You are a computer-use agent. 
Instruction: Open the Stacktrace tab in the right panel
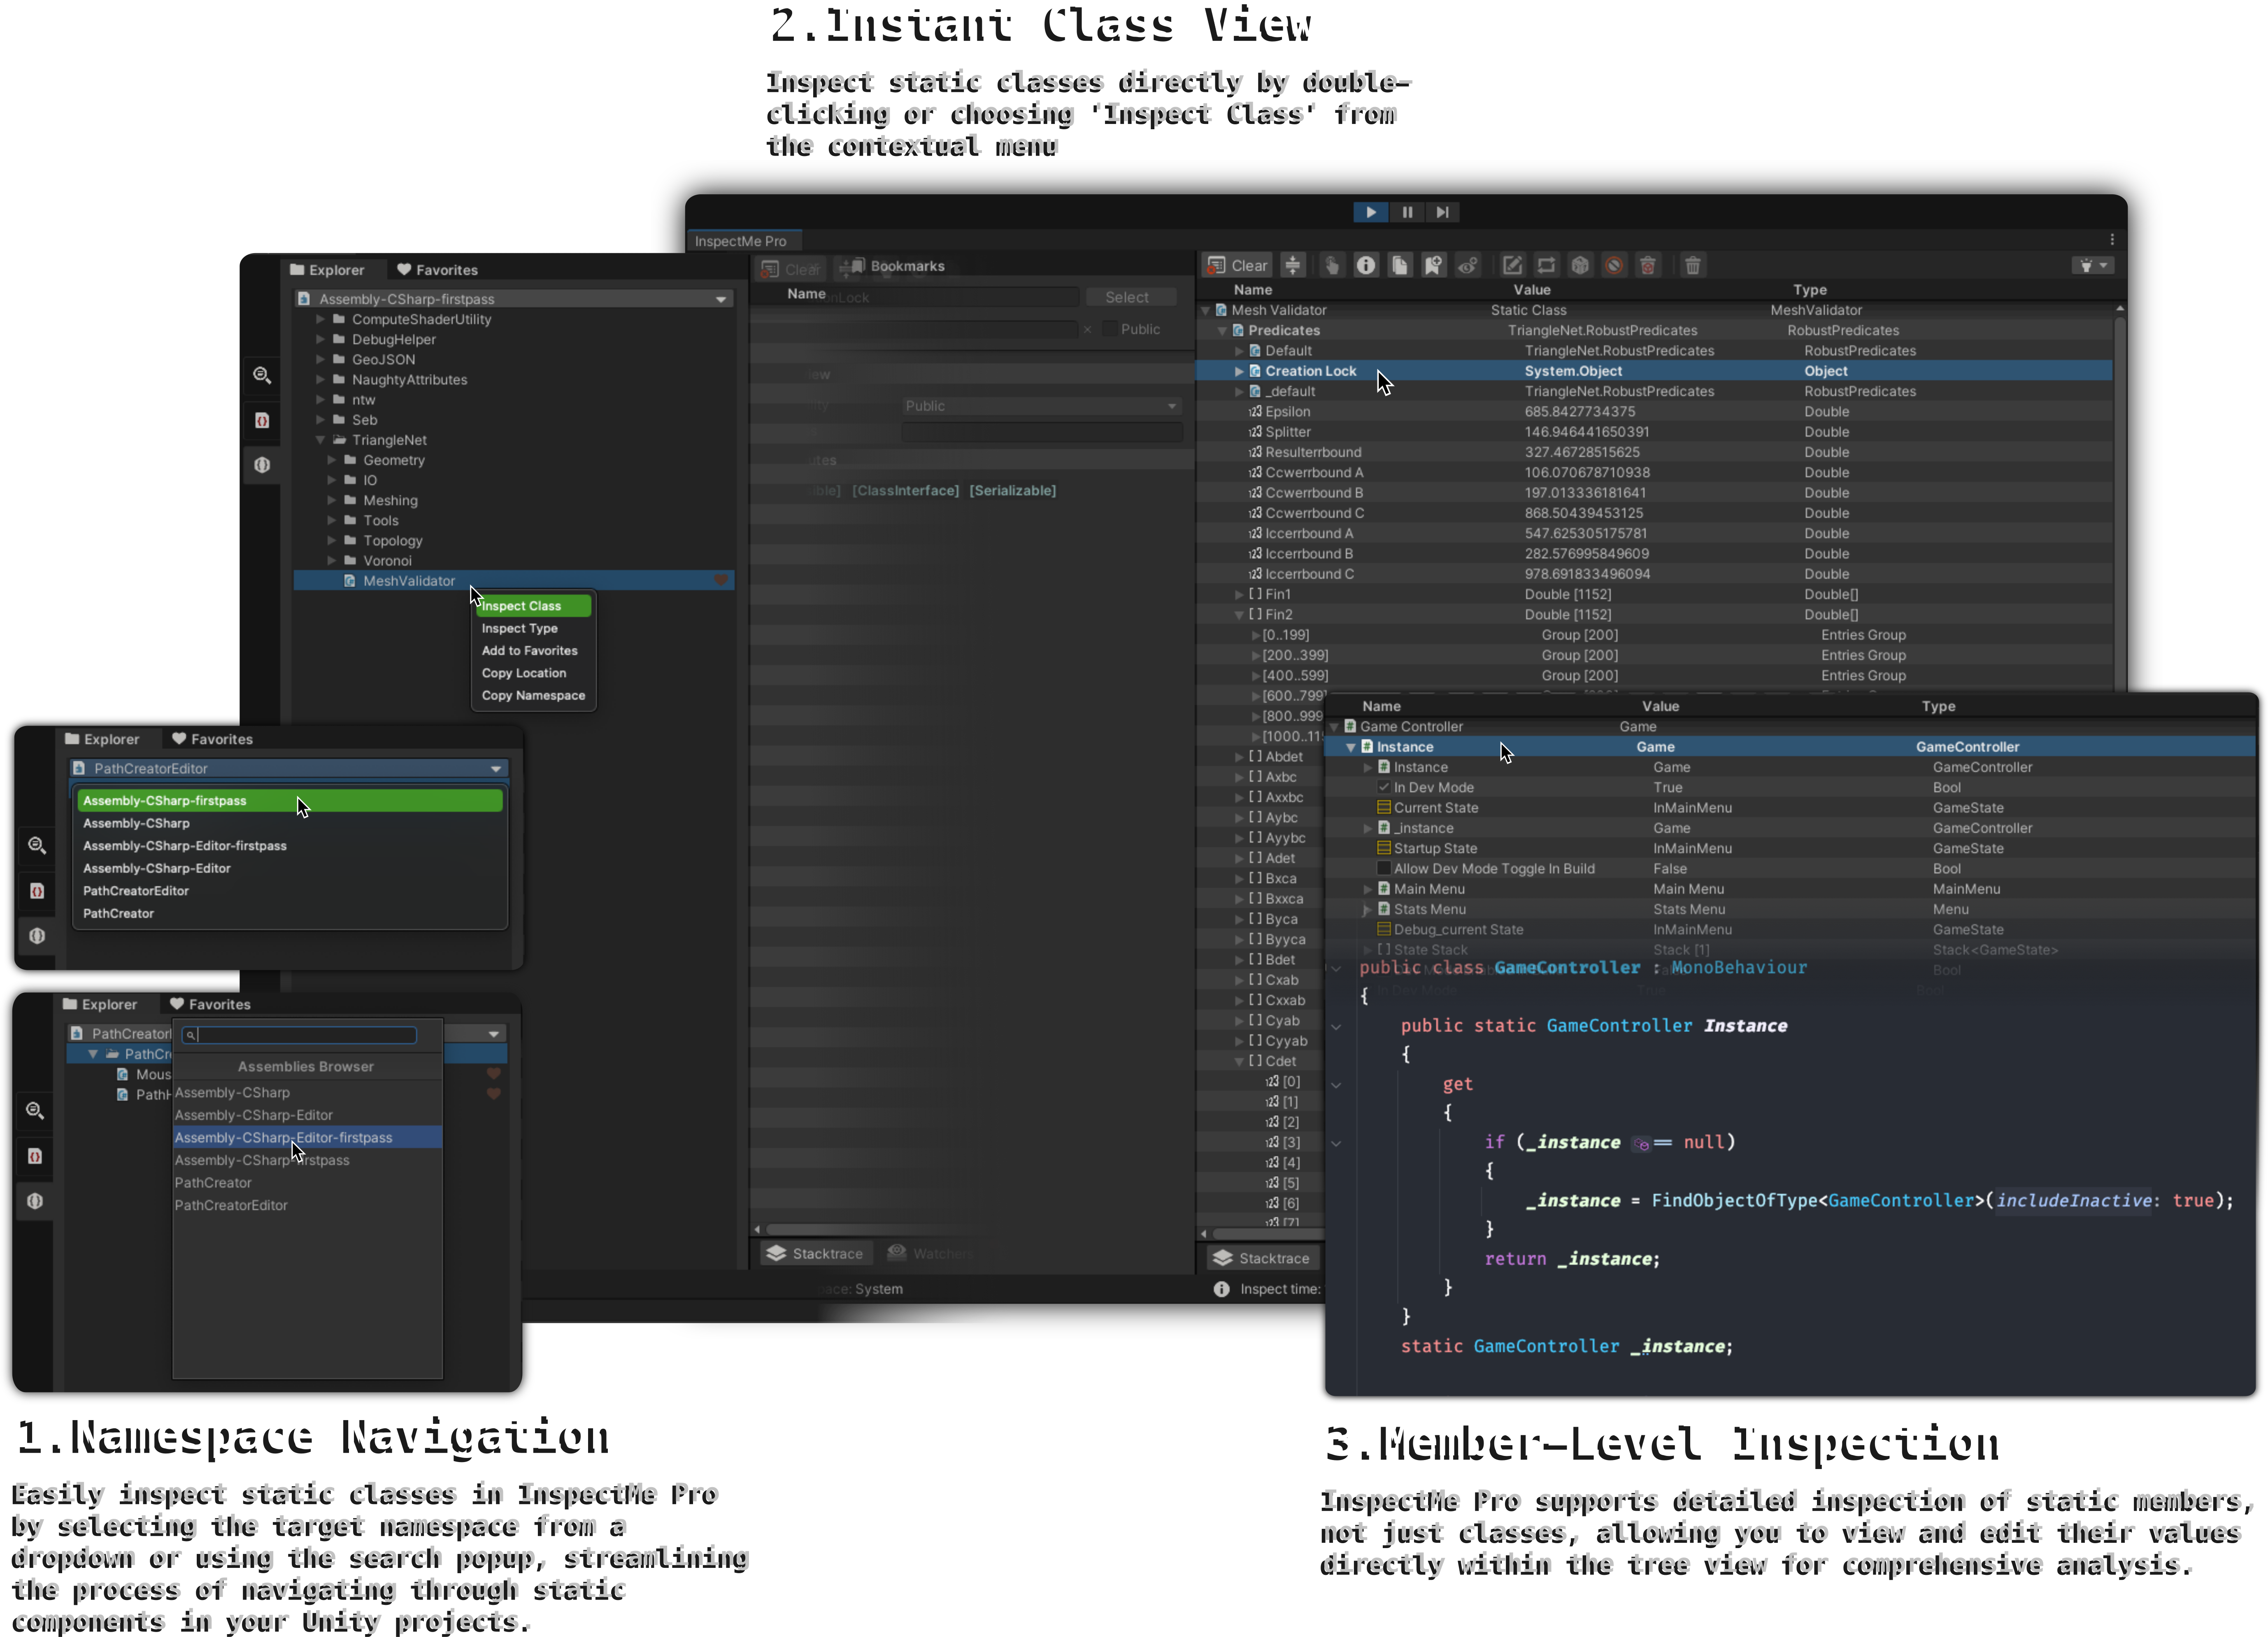(x=1263, y=1258)
